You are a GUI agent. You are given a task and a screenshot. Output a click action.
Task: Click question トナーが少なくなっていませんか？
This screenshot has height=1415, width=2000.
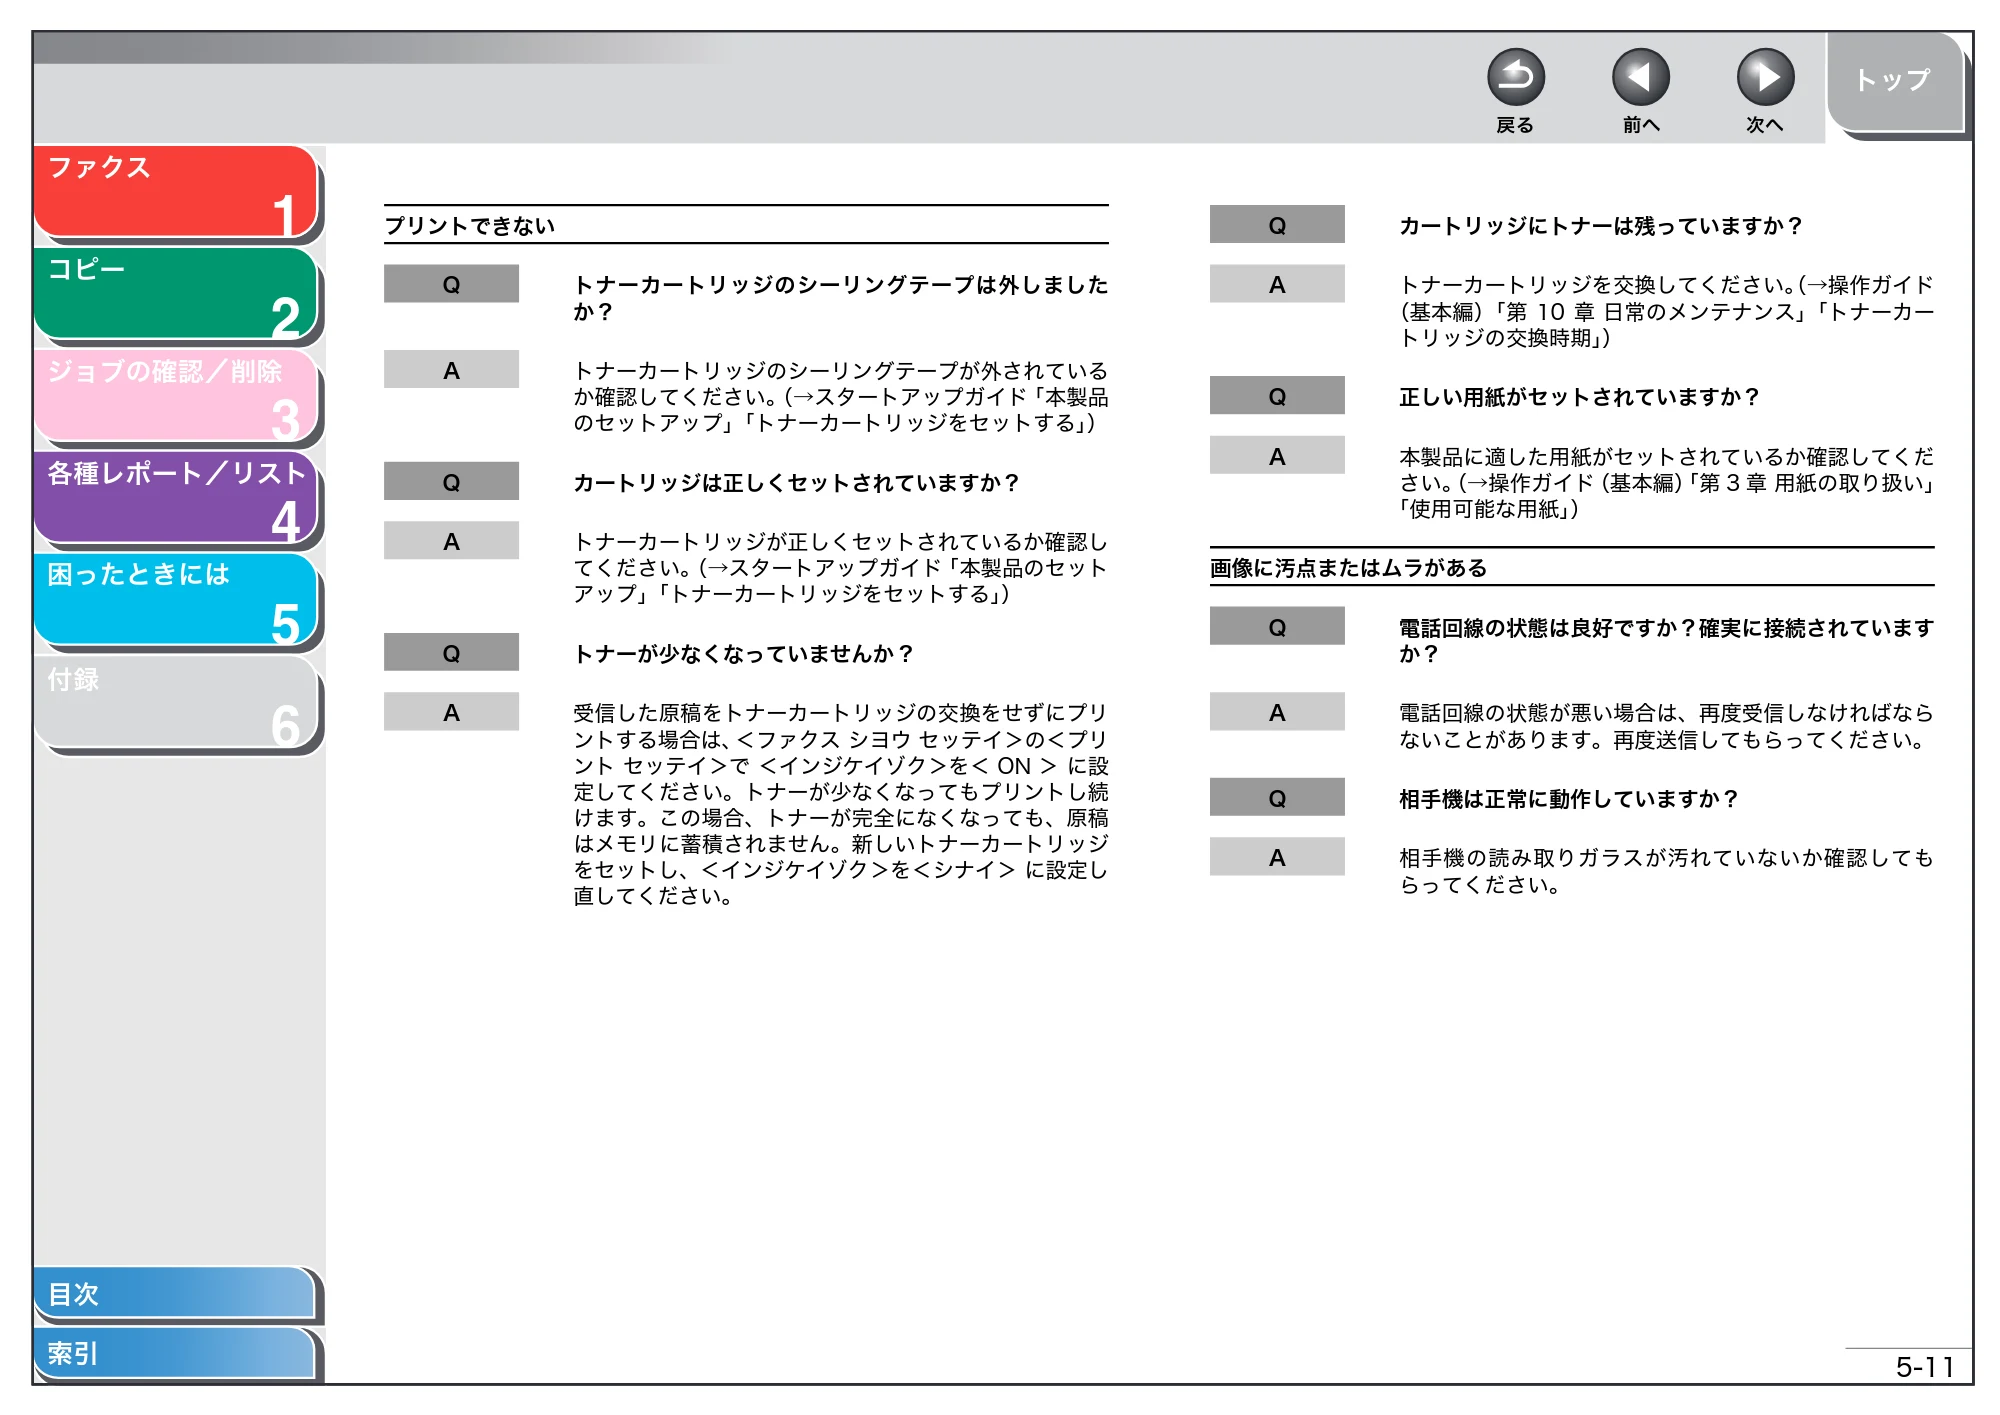[743, 654]
